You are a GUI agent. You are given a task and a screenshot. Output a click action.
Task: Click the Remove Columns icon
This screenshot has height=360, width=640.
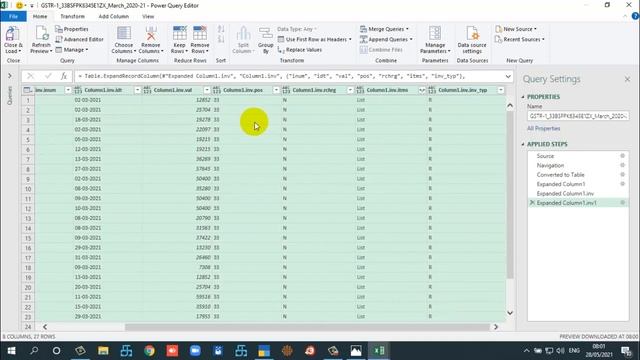click(151, 33)
